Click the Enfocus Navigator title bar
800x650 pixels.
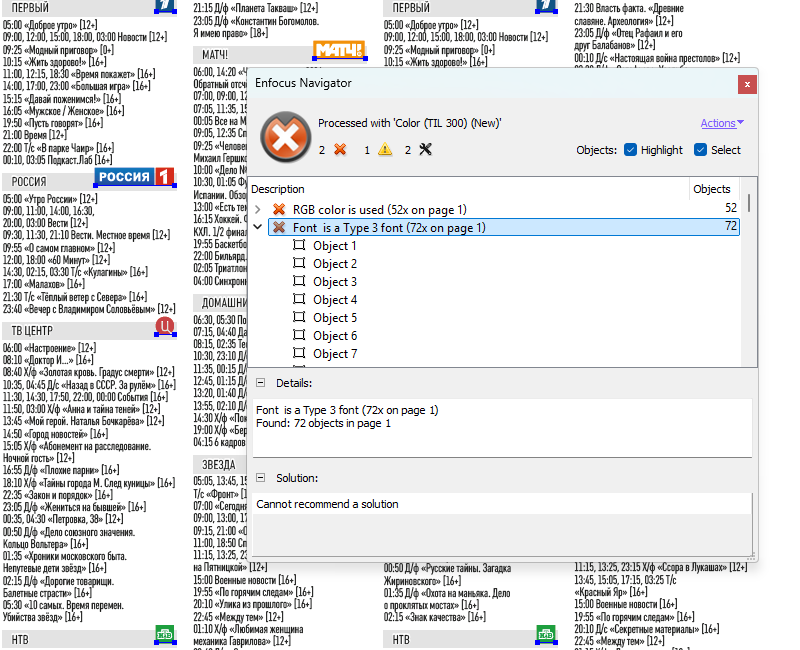pos(493,83)
